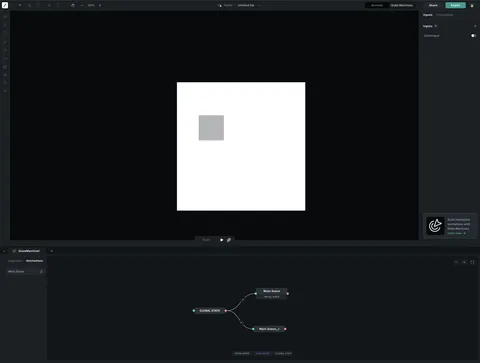The height and width of the screenshot is (363, 480).
Task: Click the green Export button
Action: pyautogui.click(x=455, y=5)
